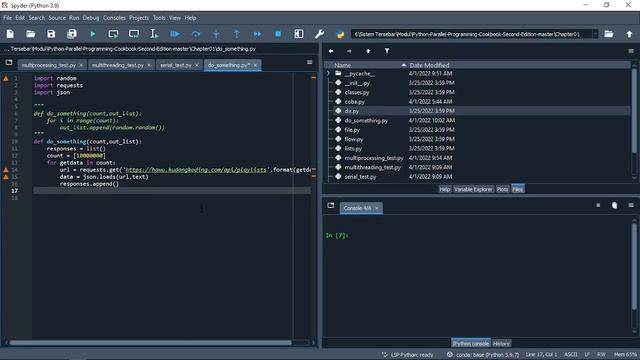Show the Help pane tab
Viewport: 640px width, 360px height.
click(445, 189)
